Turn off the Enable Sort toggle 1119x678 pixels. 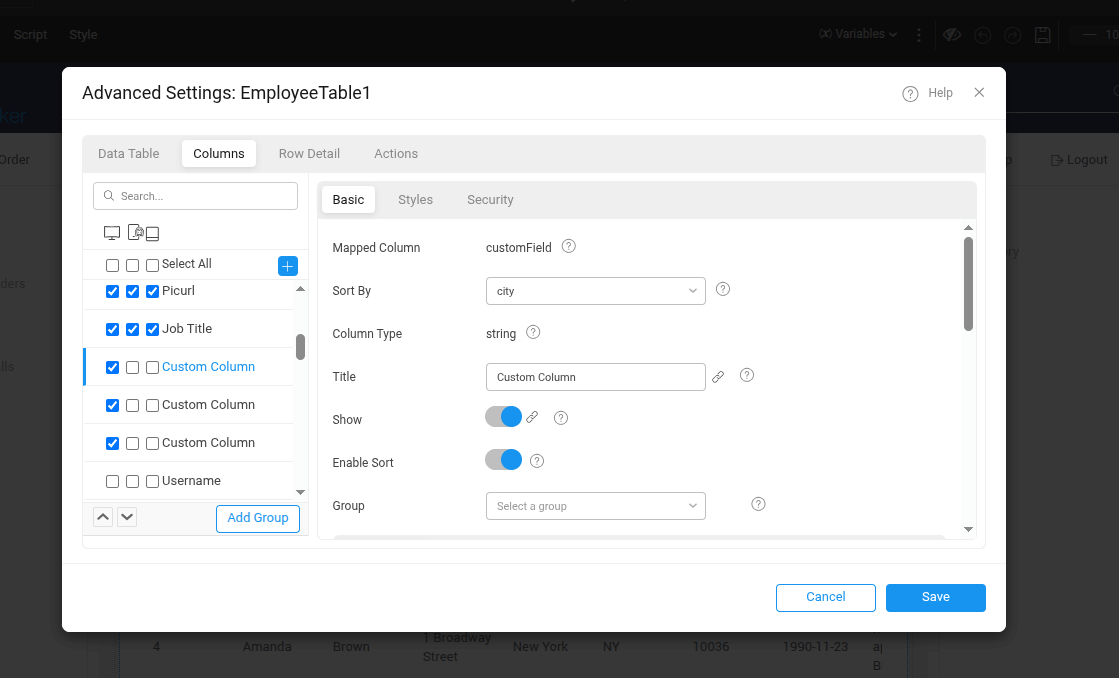pos(503,460)
